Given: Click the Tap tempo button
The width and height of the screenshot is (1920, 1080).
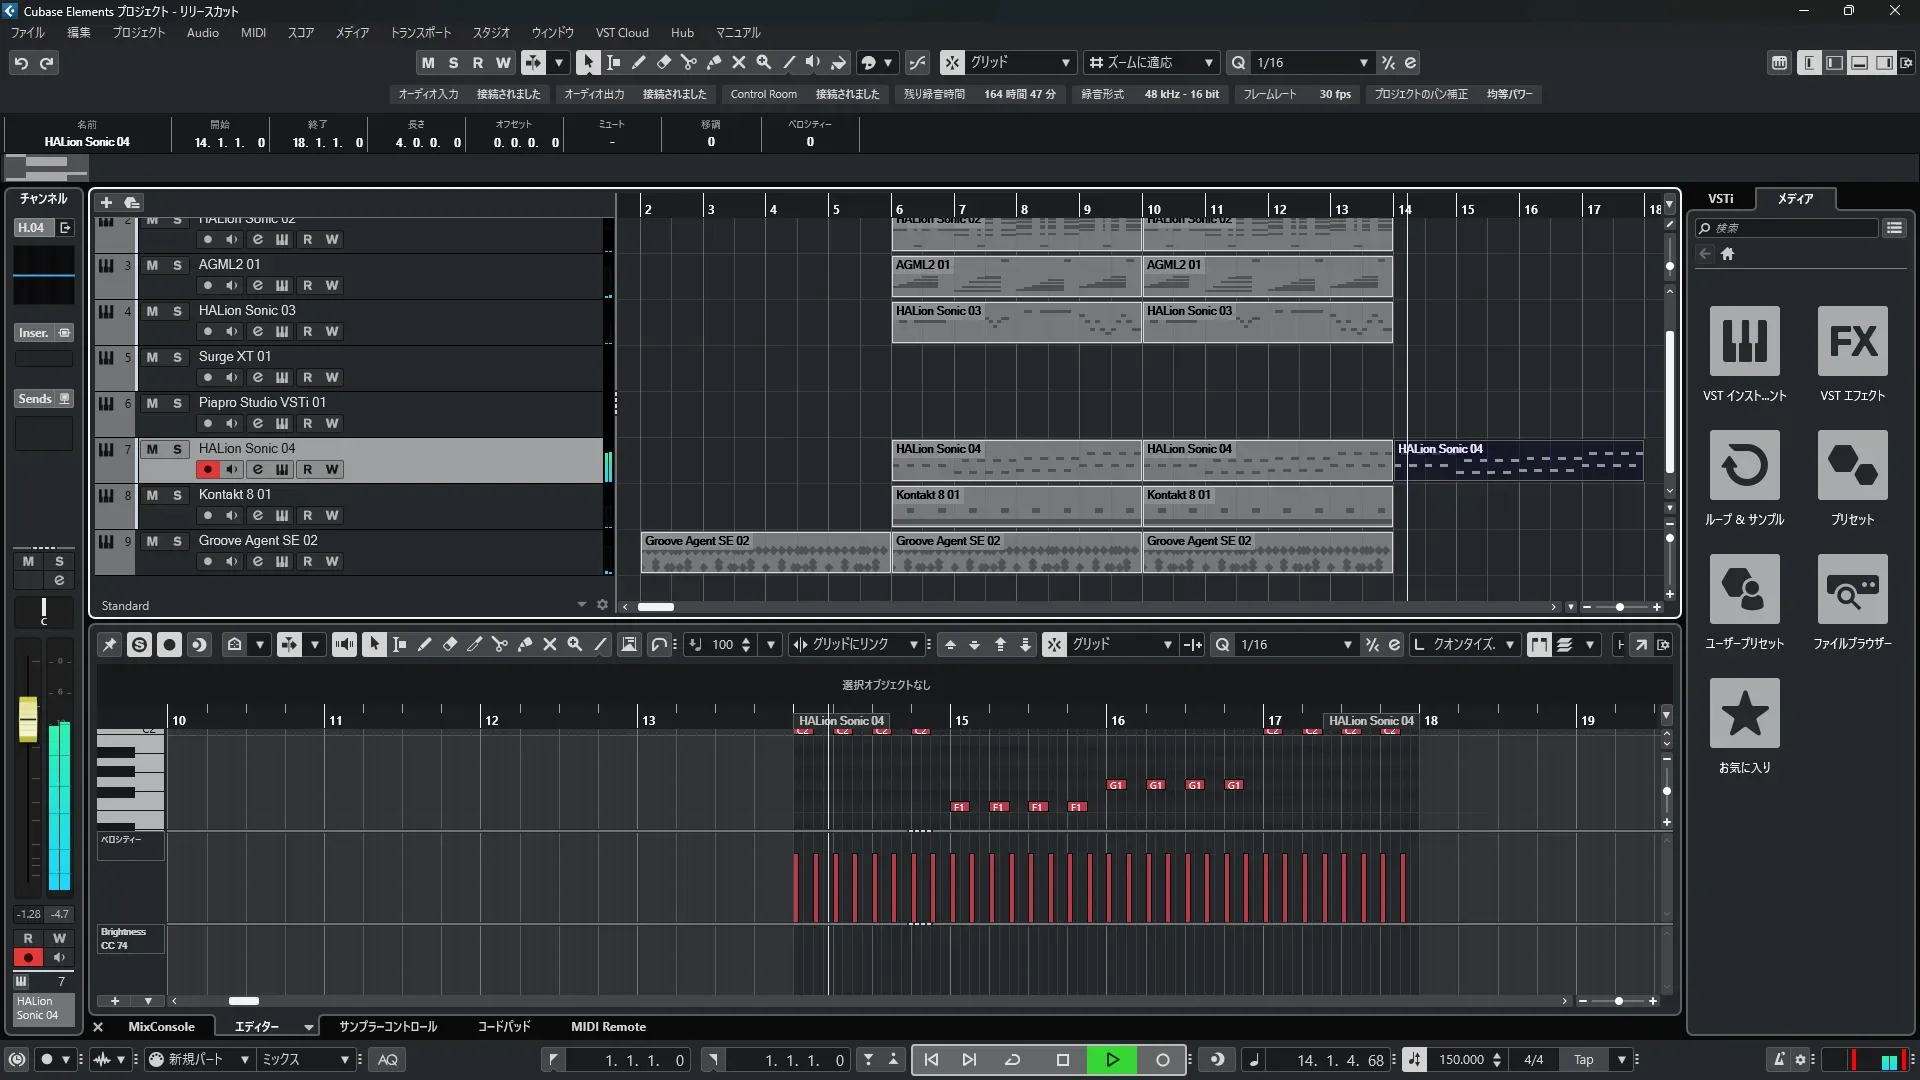Looking at the screenshot, I should tap(1583, 1060).
